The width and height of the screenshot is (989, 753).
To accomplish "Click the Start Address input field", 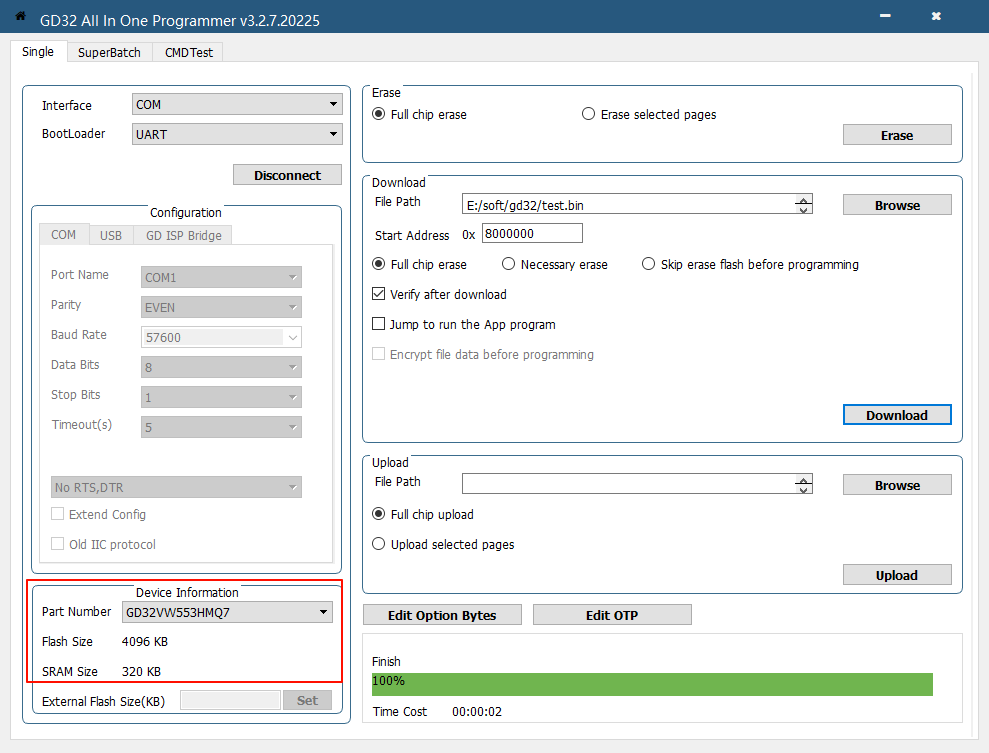I will pos(531,234).
